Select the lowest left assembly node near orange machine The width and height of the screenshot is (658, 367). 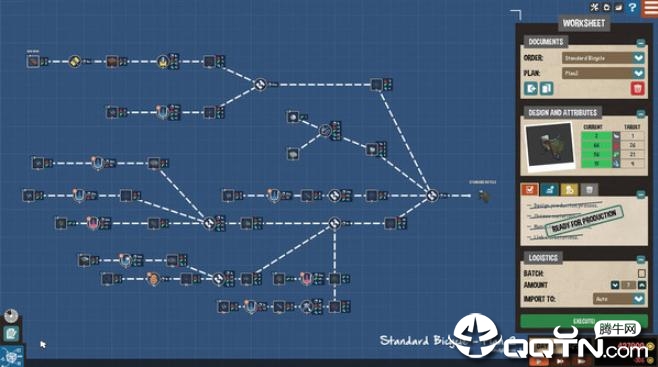(218, 279)
